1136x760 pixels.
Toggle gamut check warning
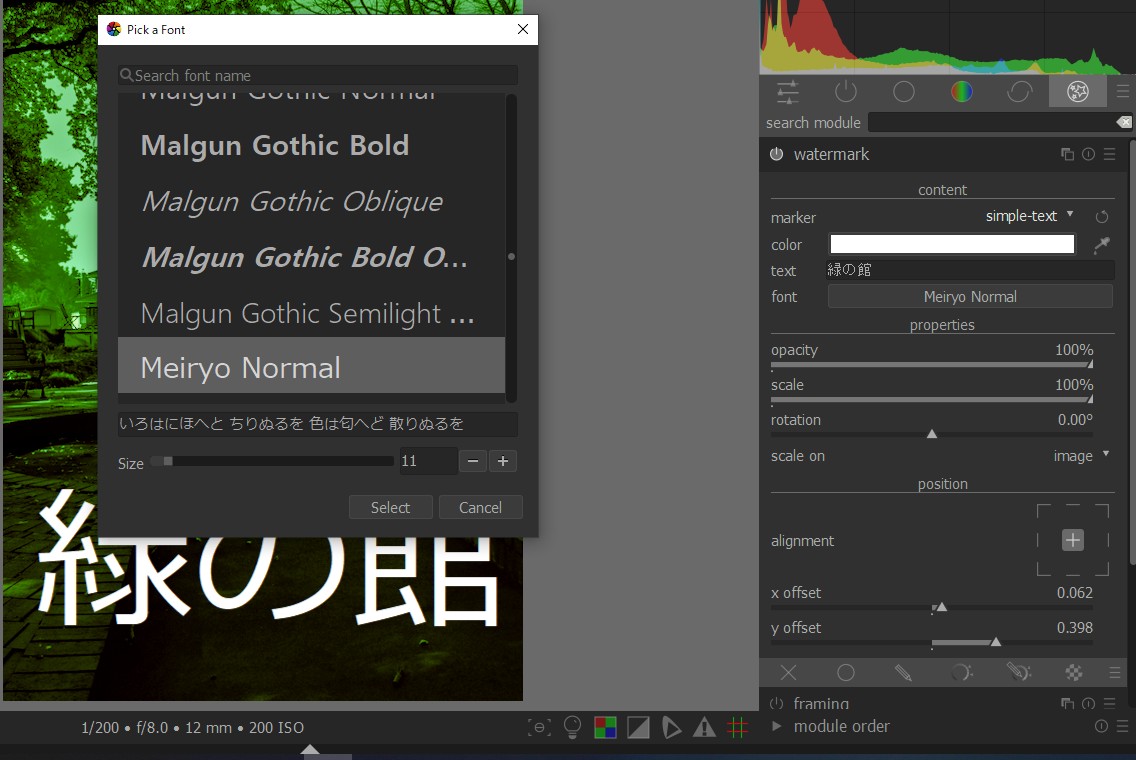coord(704,727)
